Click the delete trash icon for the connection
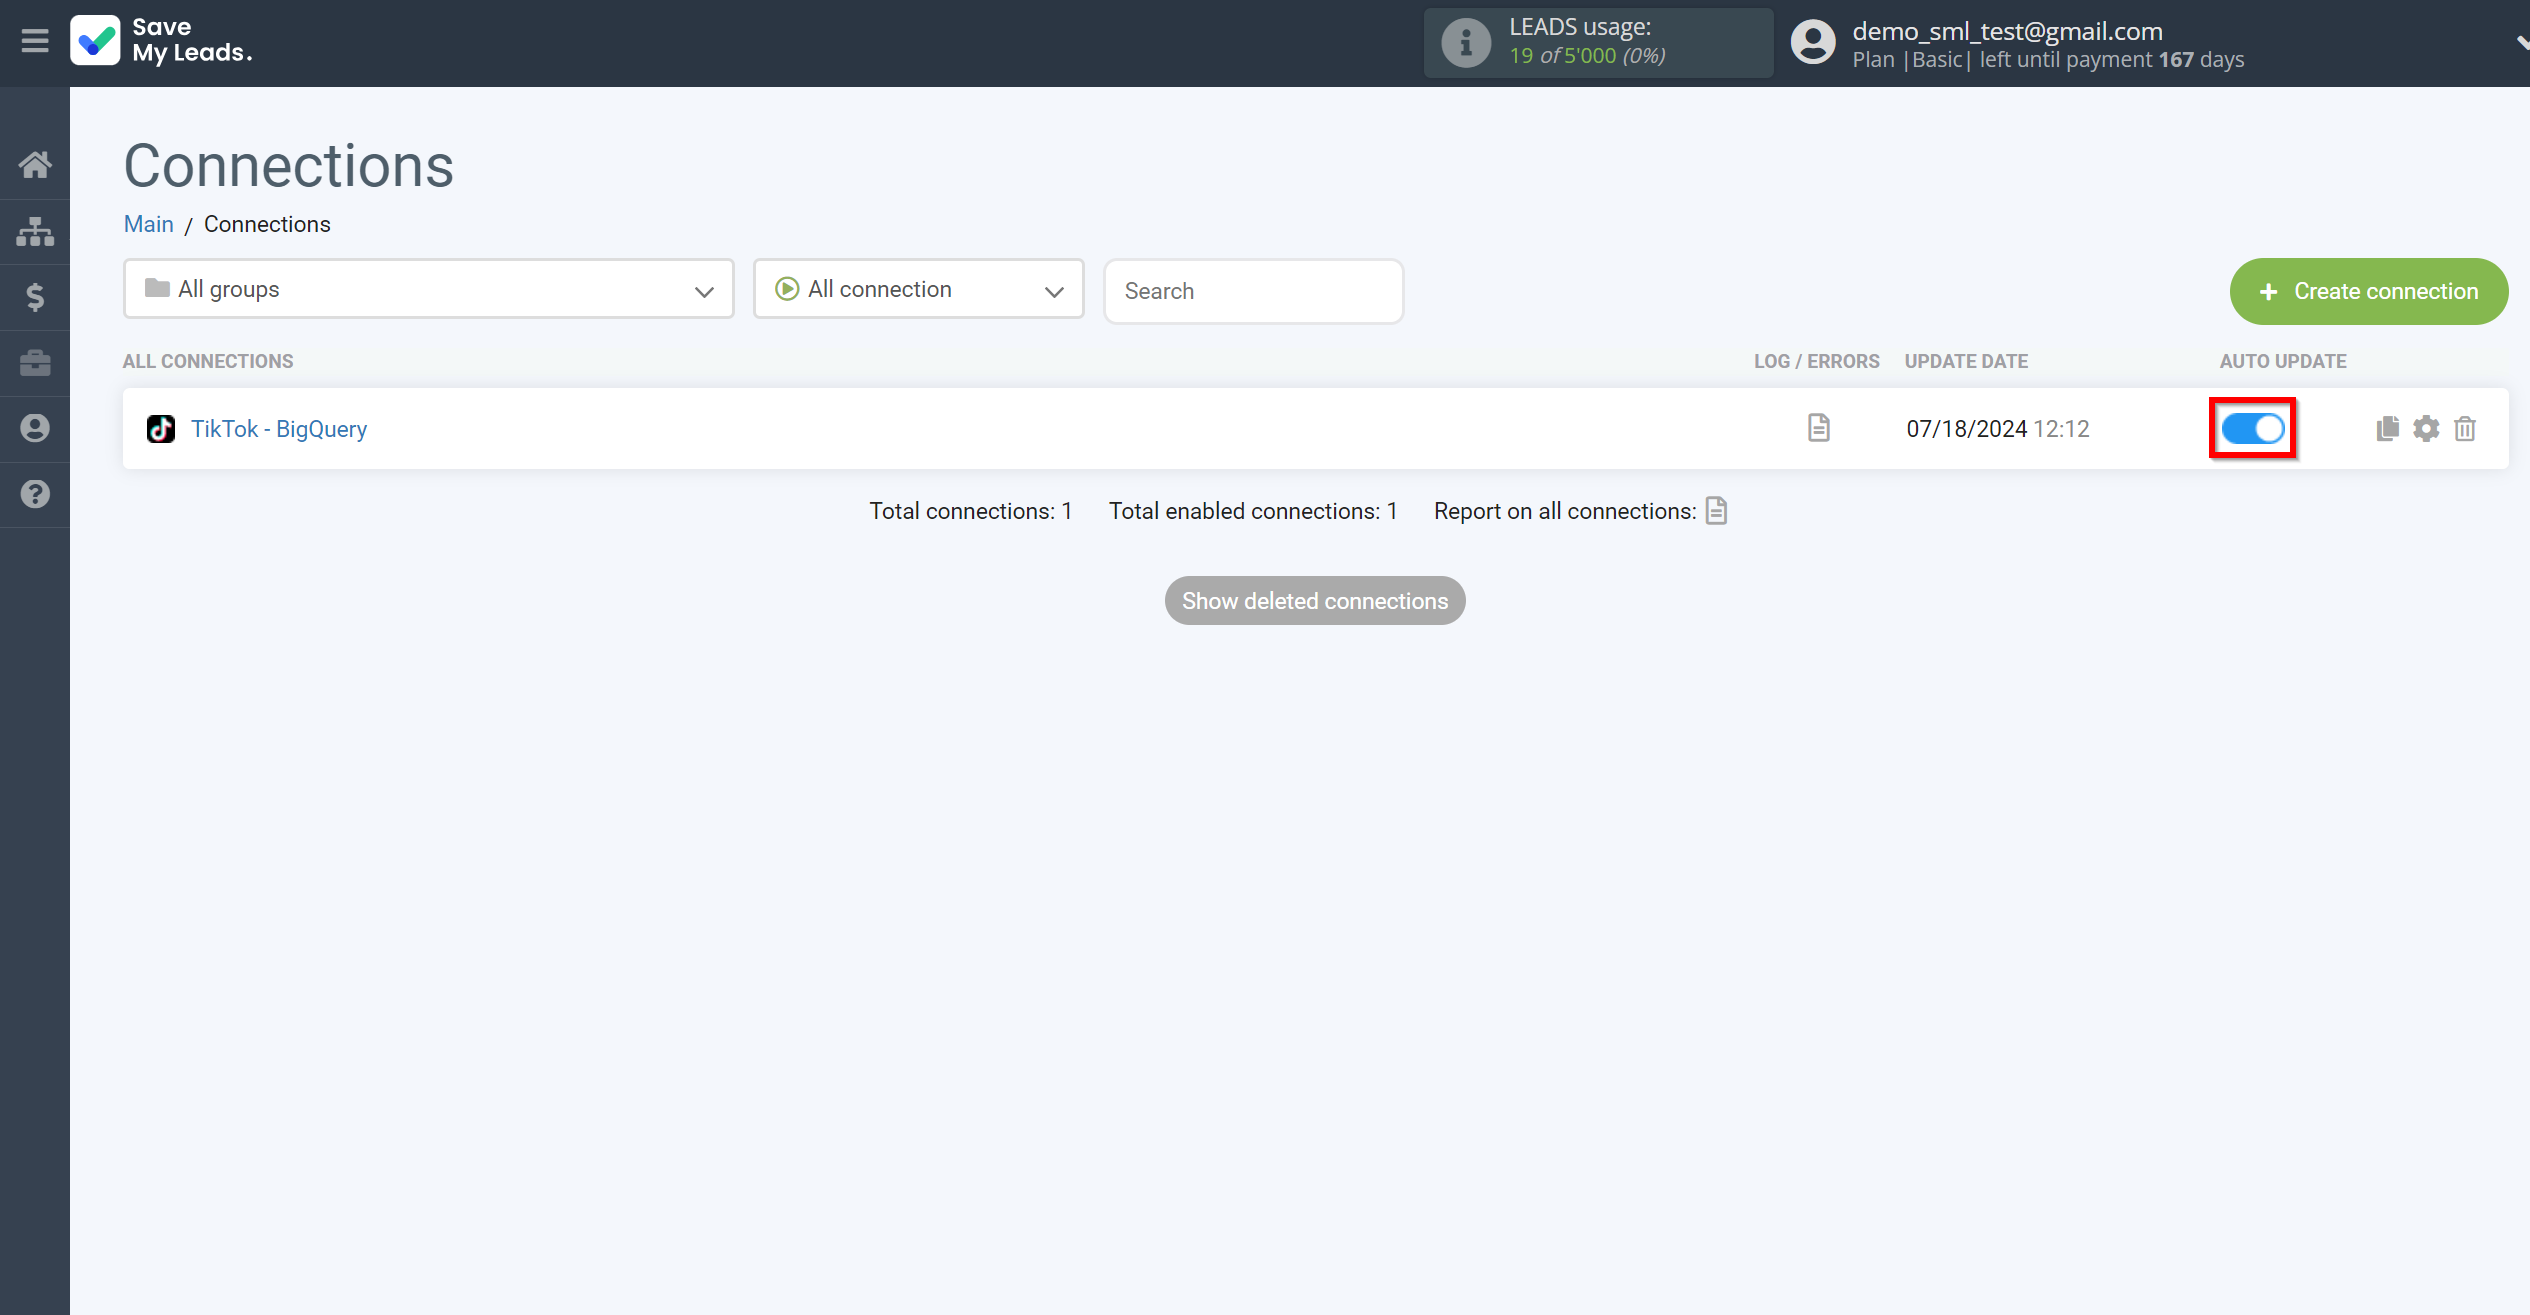The image size is (2530, 1315). (x=2465, y=428)
